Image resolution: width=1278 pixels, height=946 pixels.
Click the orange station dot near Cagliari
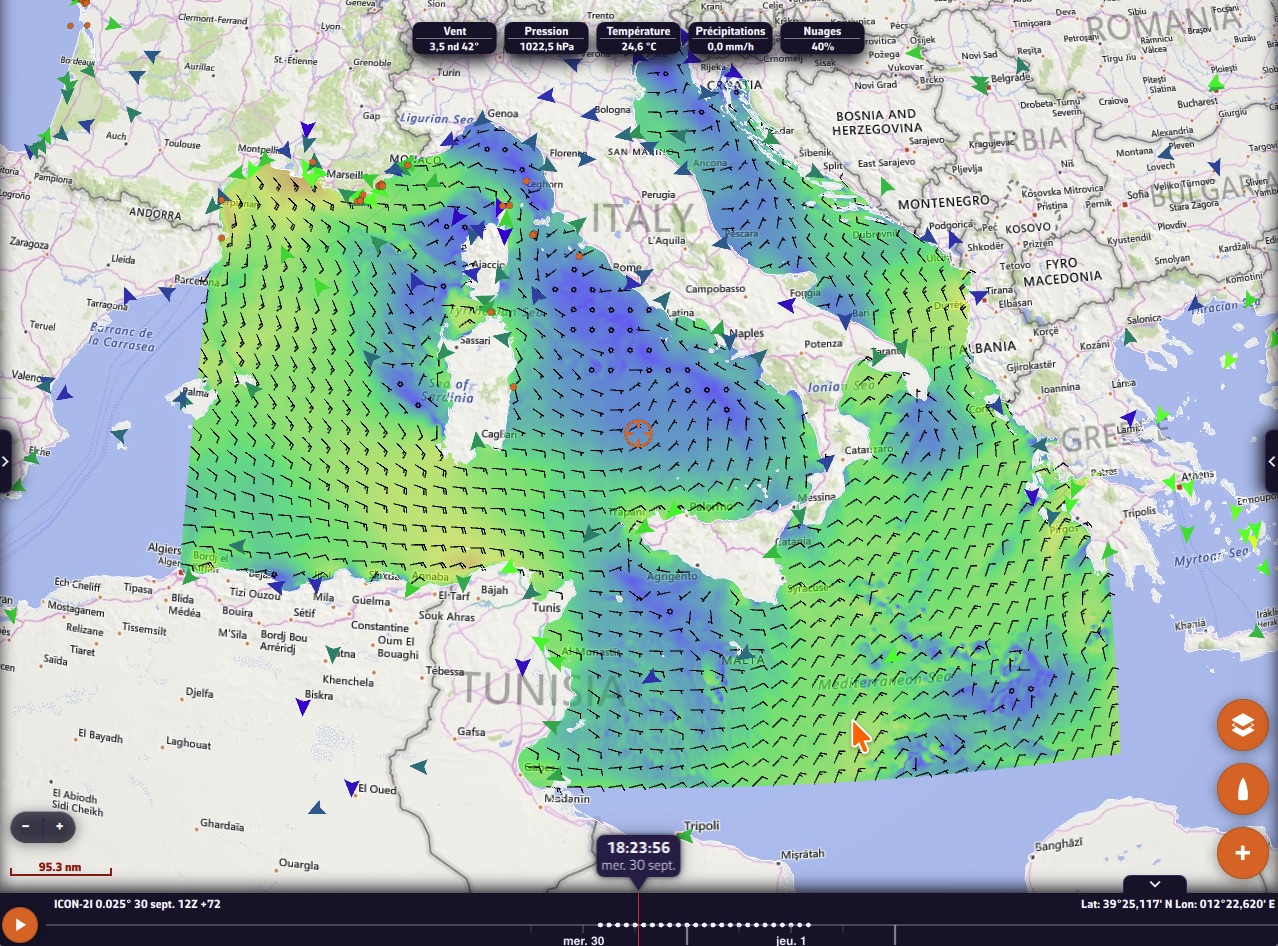tap(513, 386)
